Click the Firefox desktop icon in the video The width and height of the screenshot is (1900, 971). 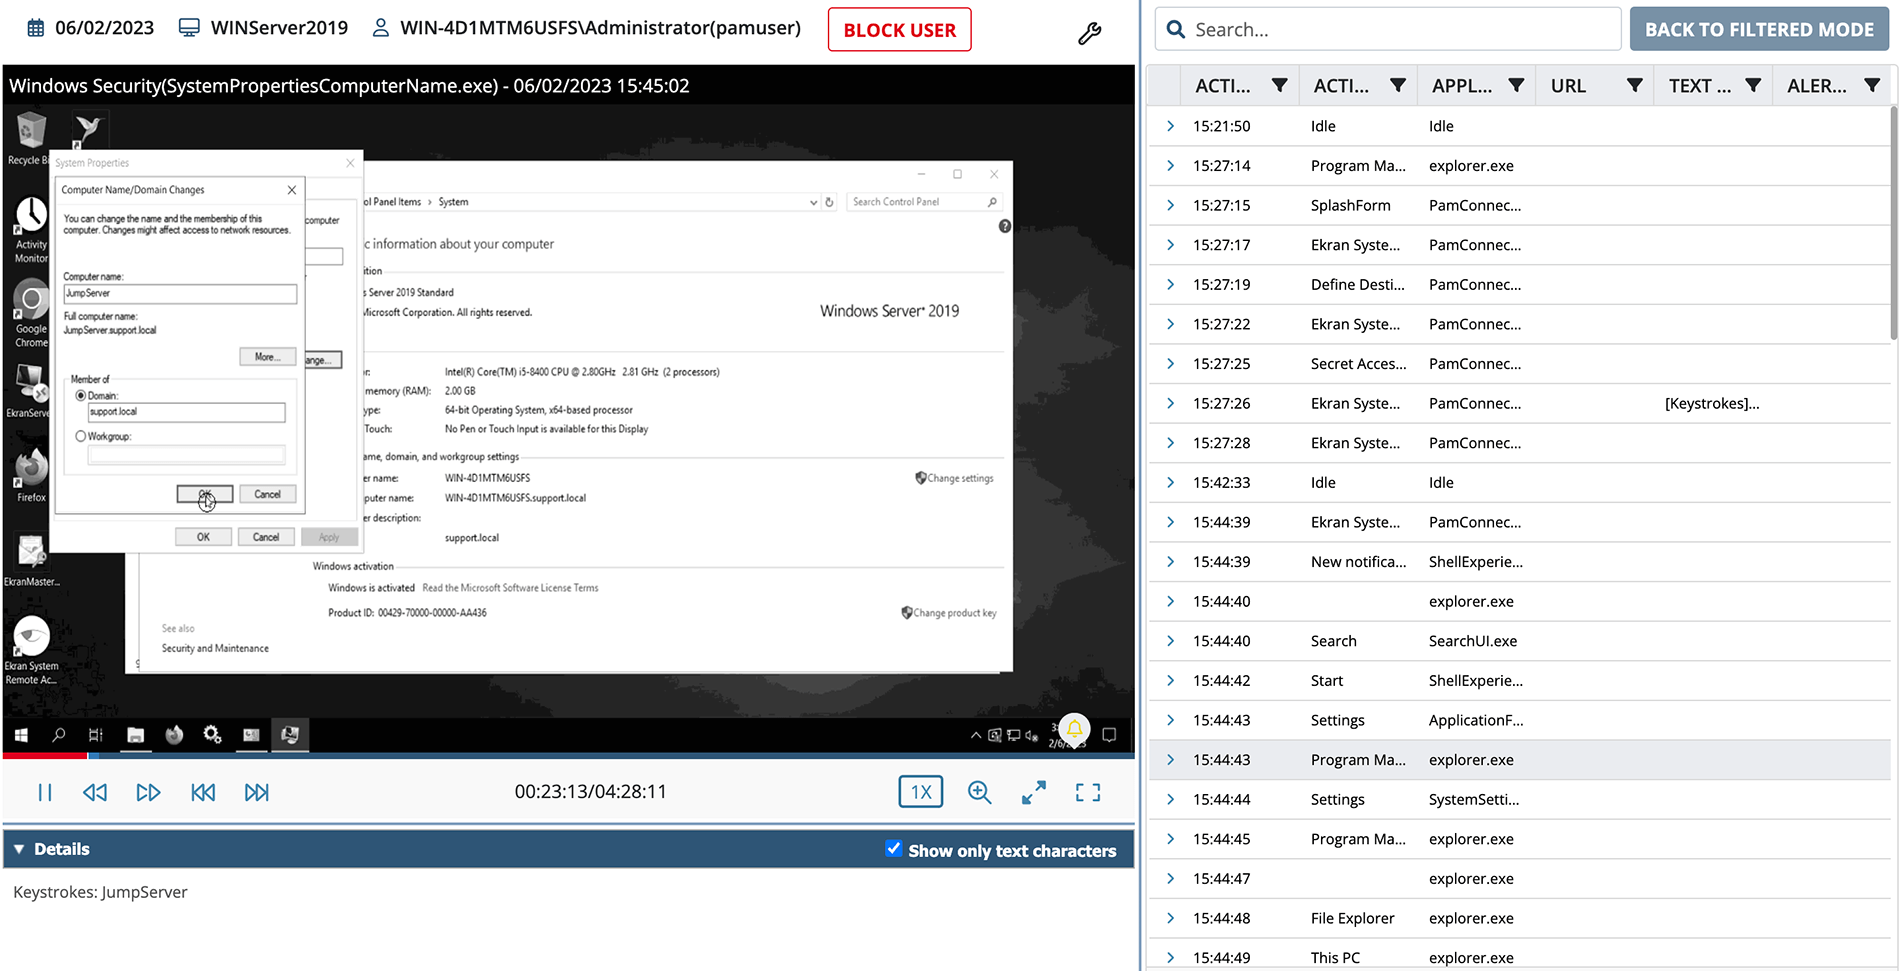click(31, 476)
